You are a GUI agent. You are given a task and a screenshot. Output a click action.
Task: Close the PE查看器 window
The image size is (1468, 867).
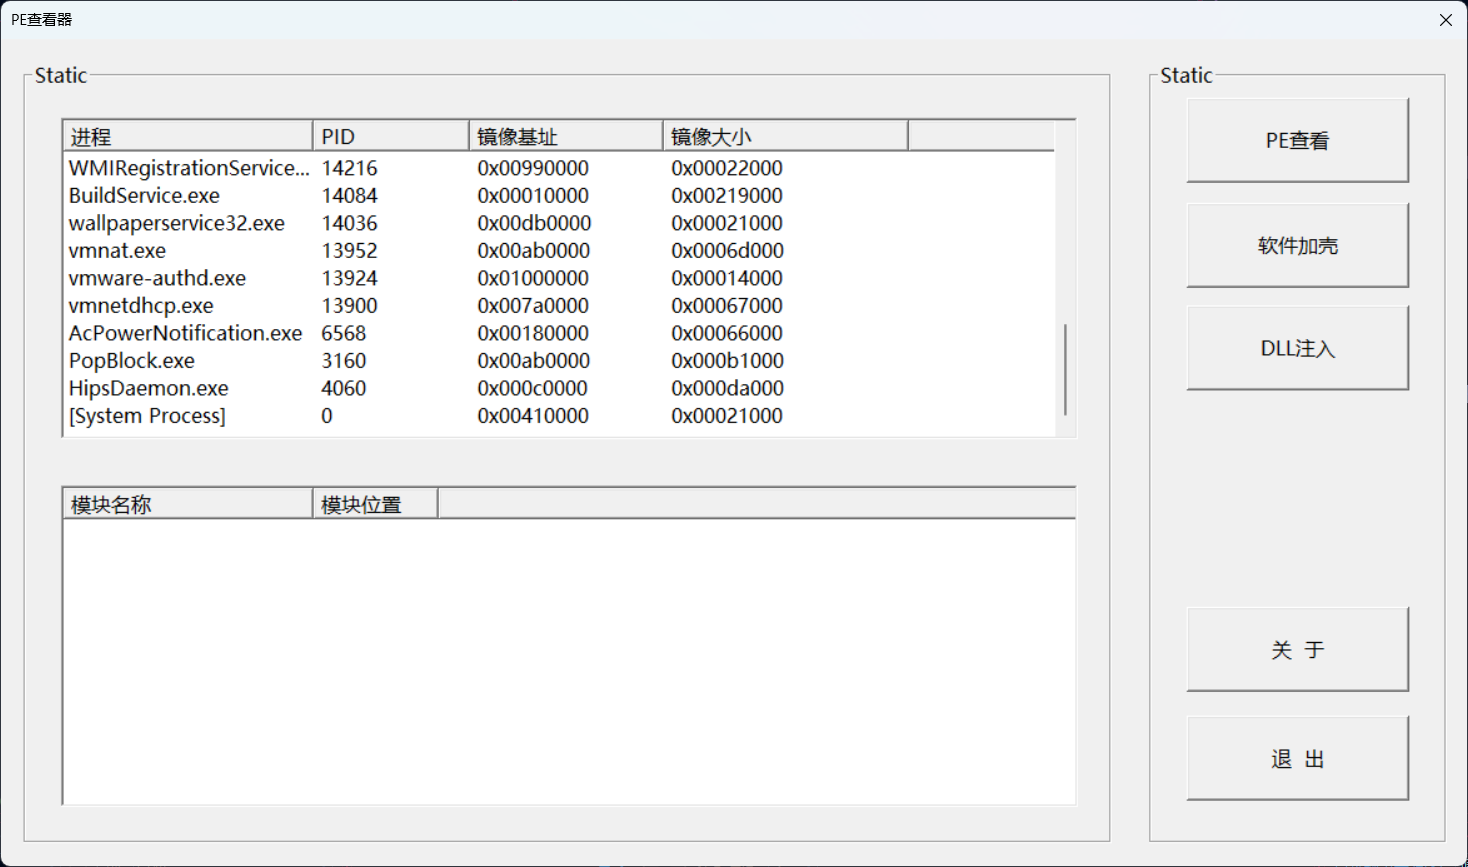[x=1445, y=20]
